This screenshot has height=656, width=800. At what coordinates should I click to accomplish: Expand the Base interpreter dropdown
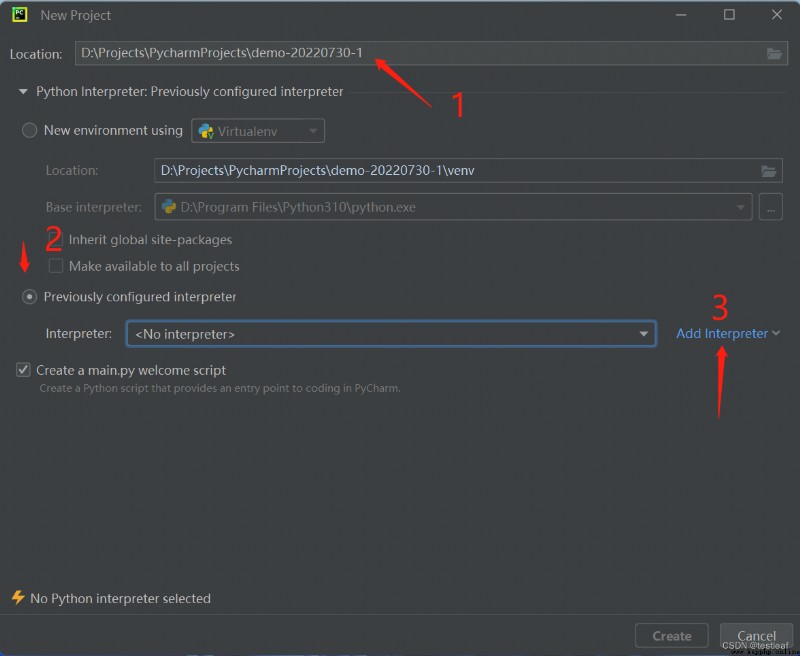[x=740, y=207]
